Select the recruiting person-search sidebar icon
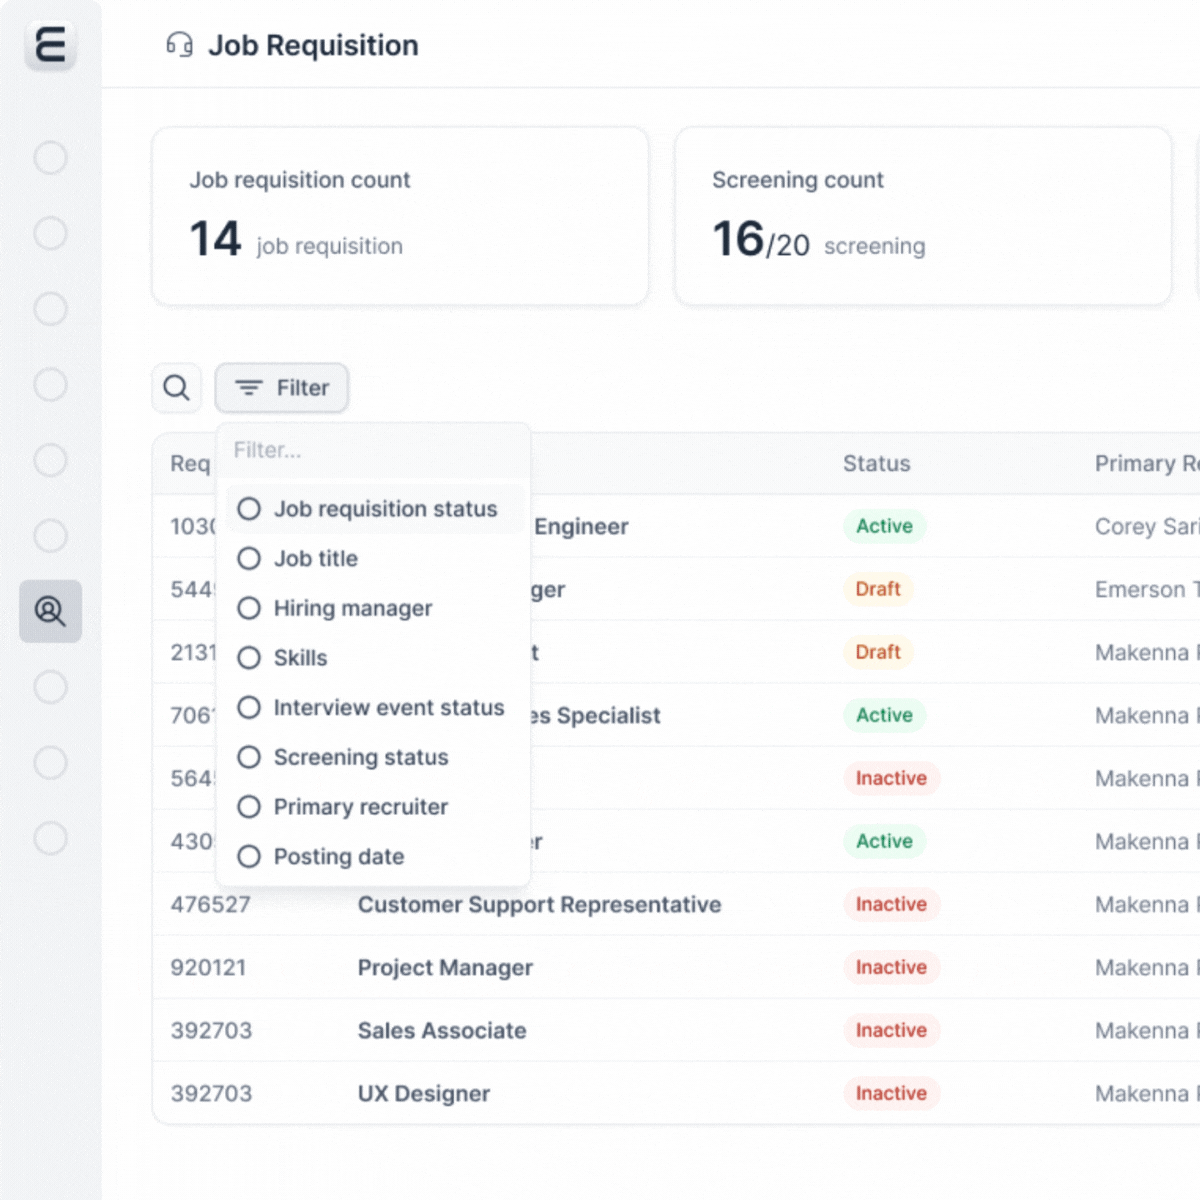Image resolution: width=1200 pixels, height=1200 pixels. [50, 611]
